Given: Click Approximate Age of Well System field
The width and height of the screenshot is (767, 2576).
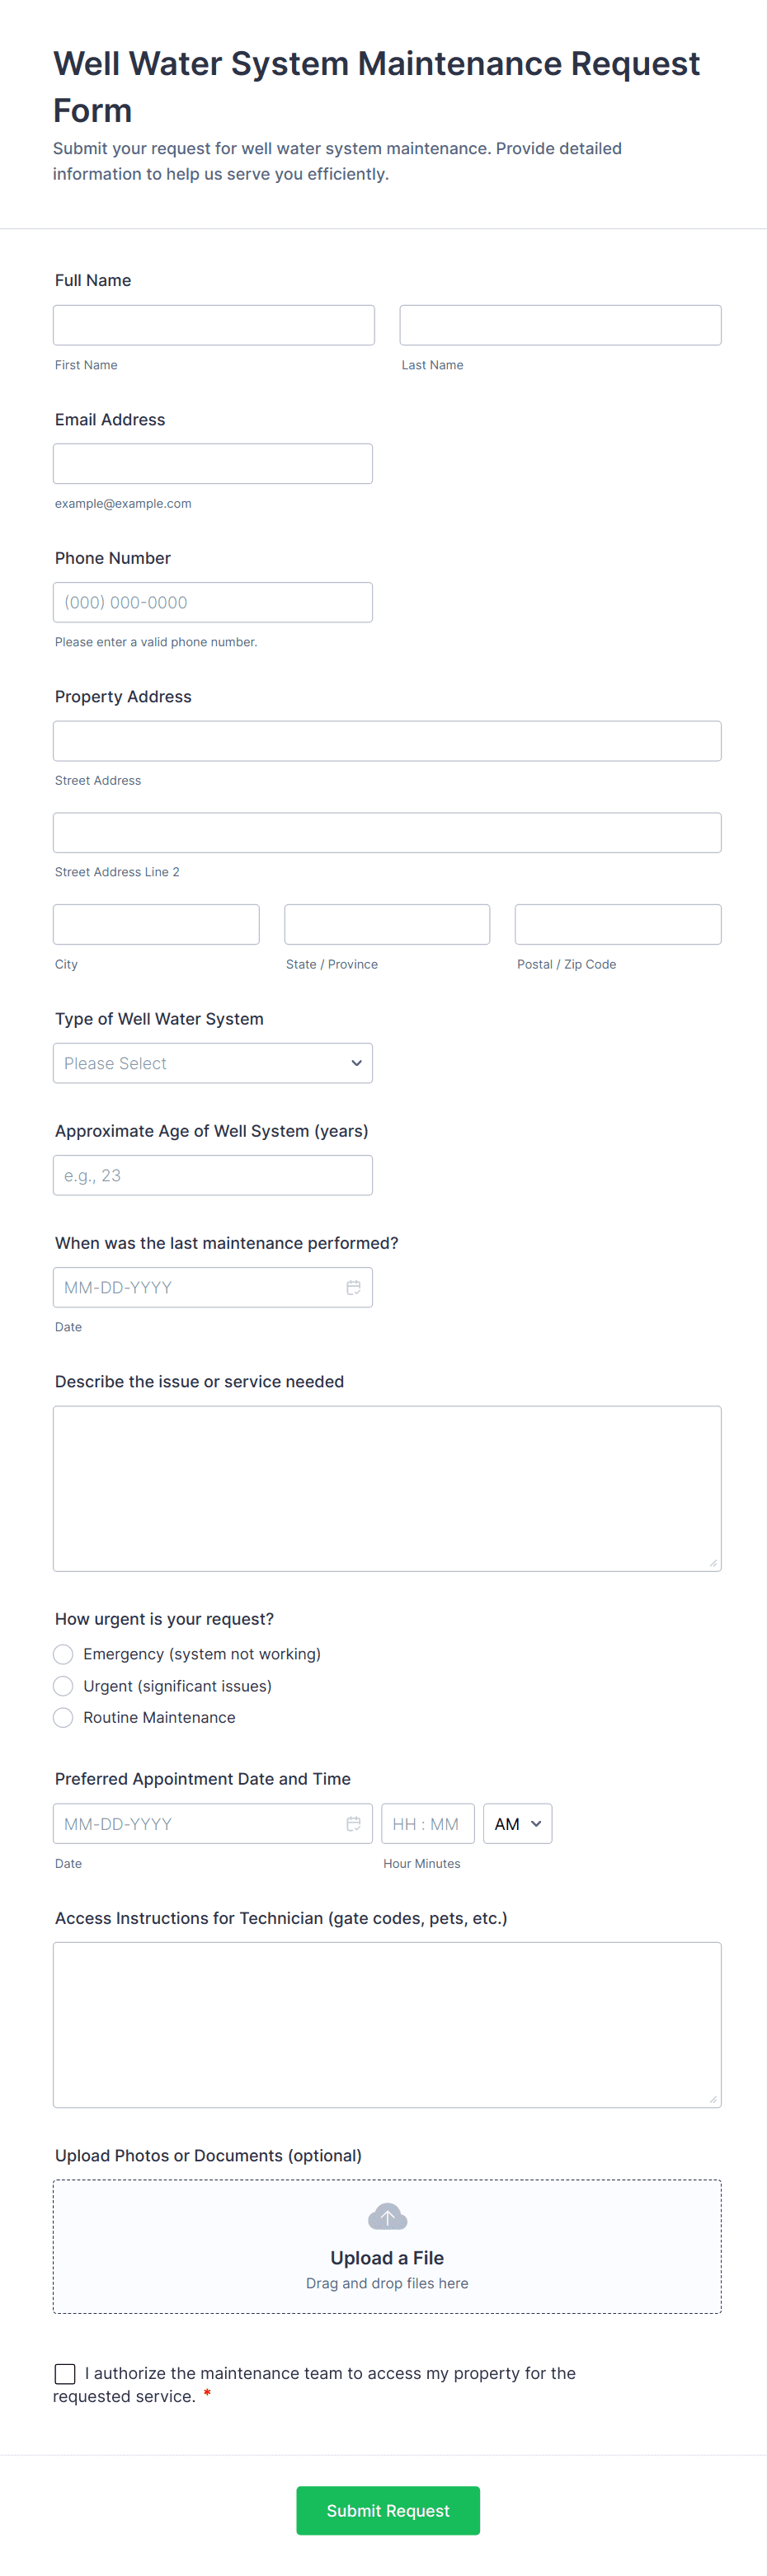Looking at the screenshot, I should pyautogui.click(x=212, y=1175).
